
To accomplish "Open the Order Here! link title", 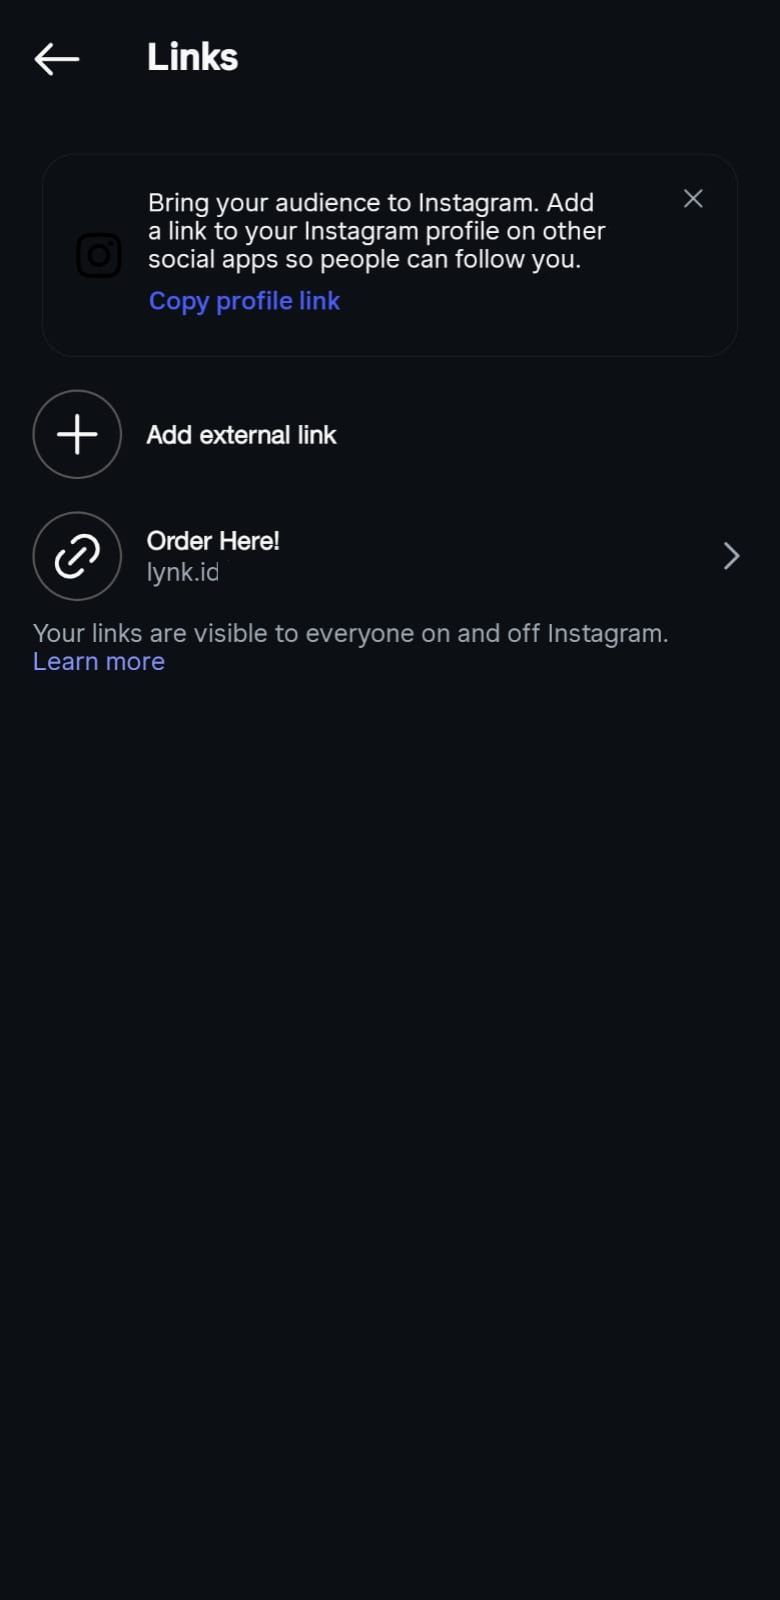I will tap(213, 541).
